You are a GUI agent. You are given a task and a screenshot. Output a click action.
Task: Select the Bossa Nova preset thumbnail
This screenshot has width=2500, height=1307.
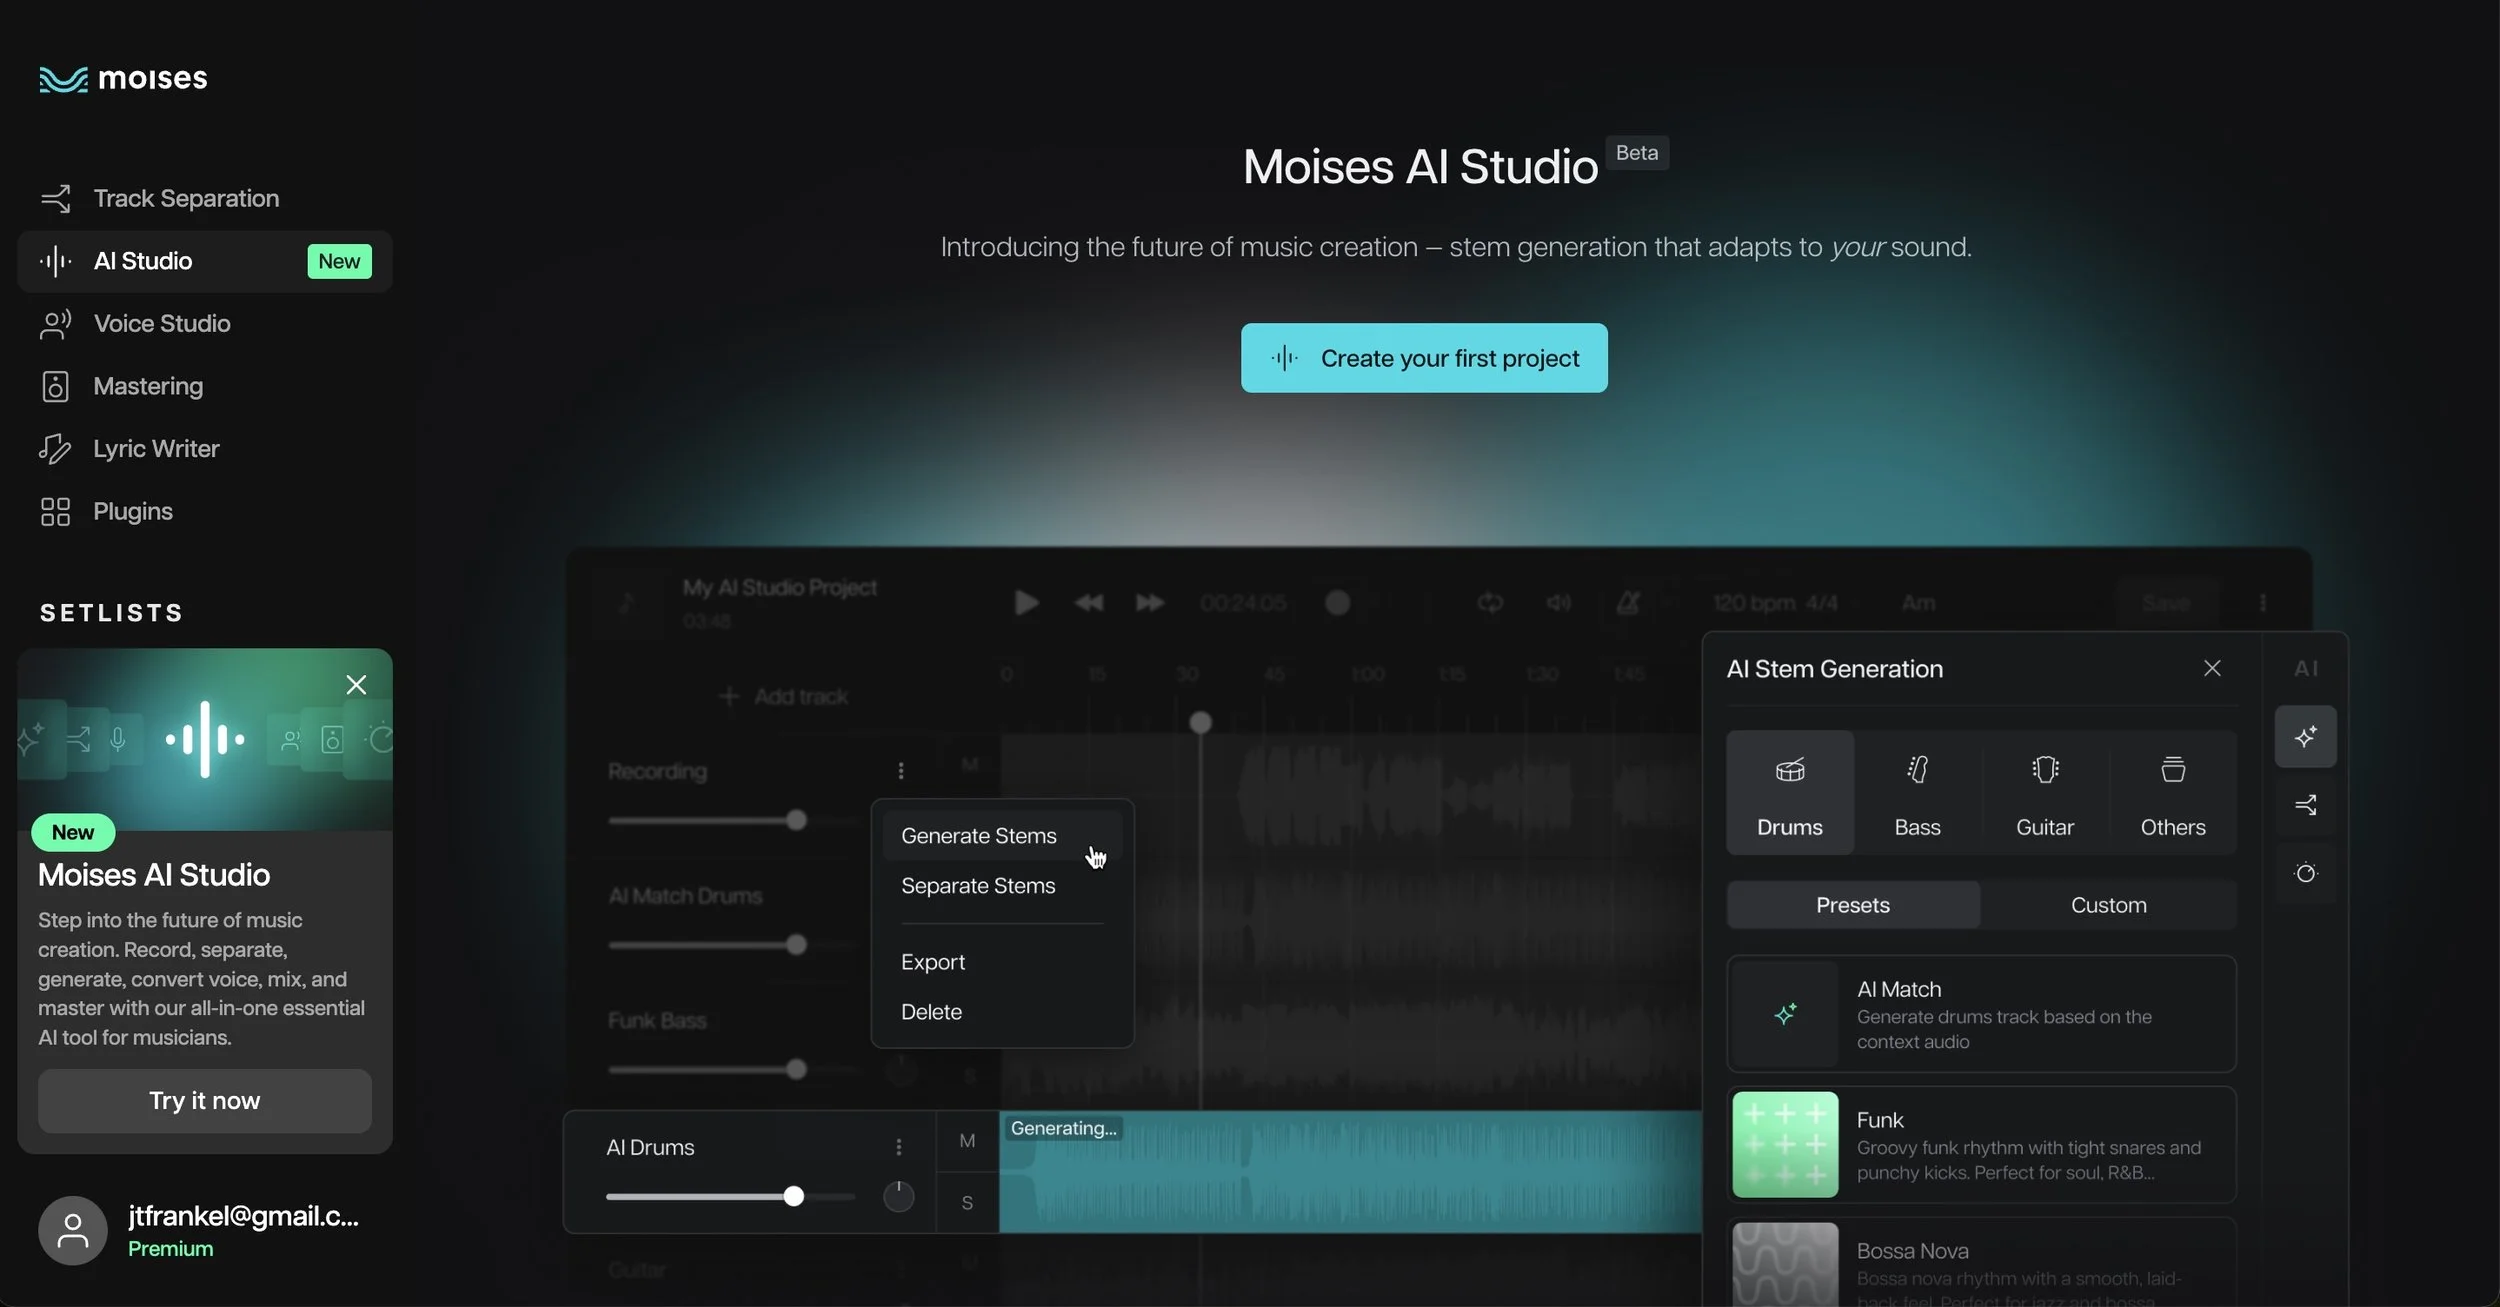click(x=1785, y=1264)
